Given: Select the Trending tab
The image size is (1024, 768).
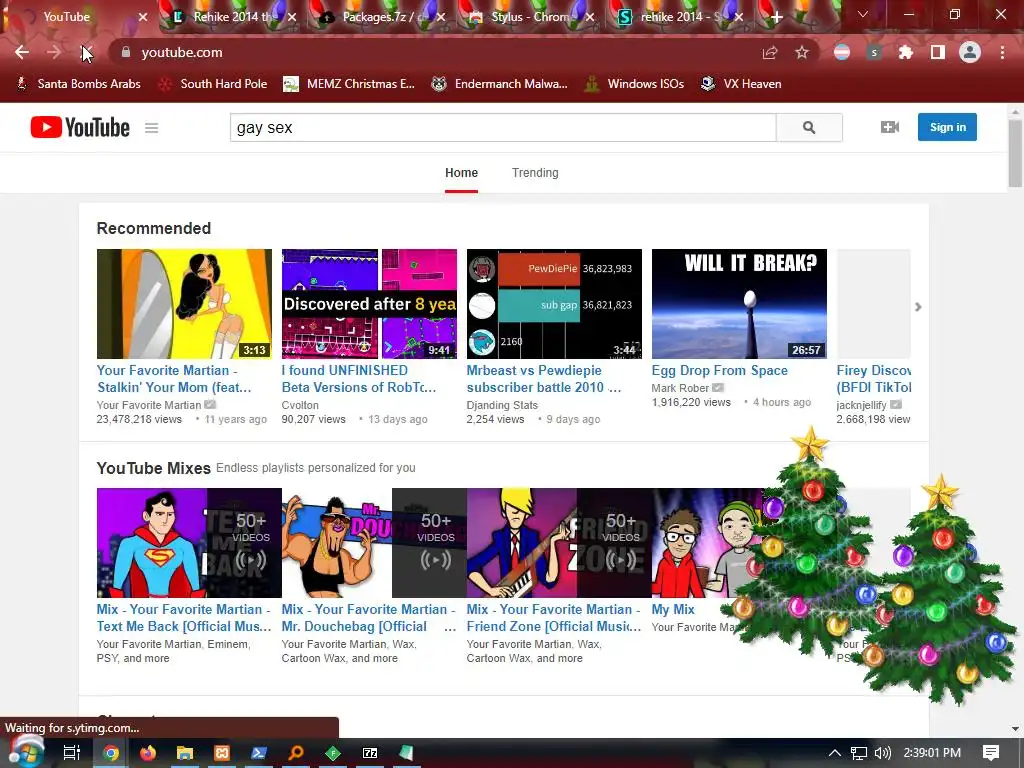Looking at the screenshot, I should [x=535, y=173].
